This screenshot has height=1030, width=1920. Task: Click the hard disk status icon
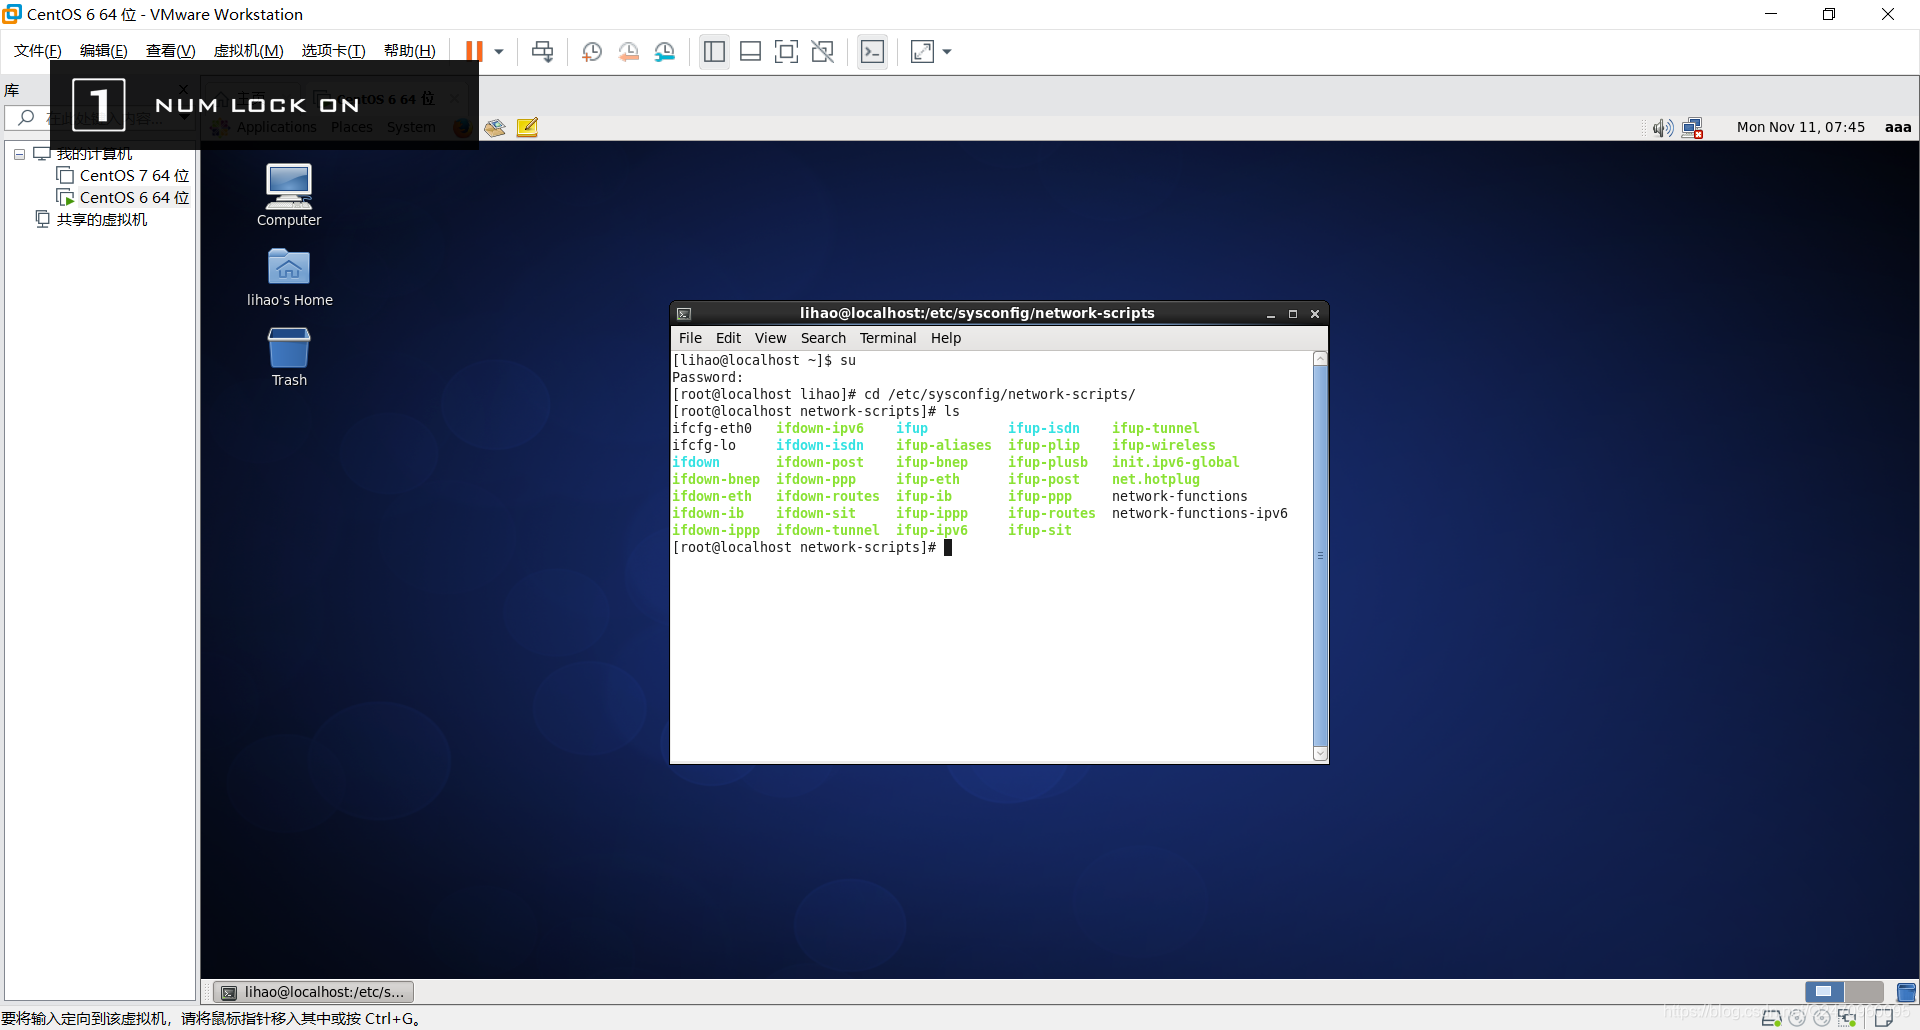tap(1771, 1018)
